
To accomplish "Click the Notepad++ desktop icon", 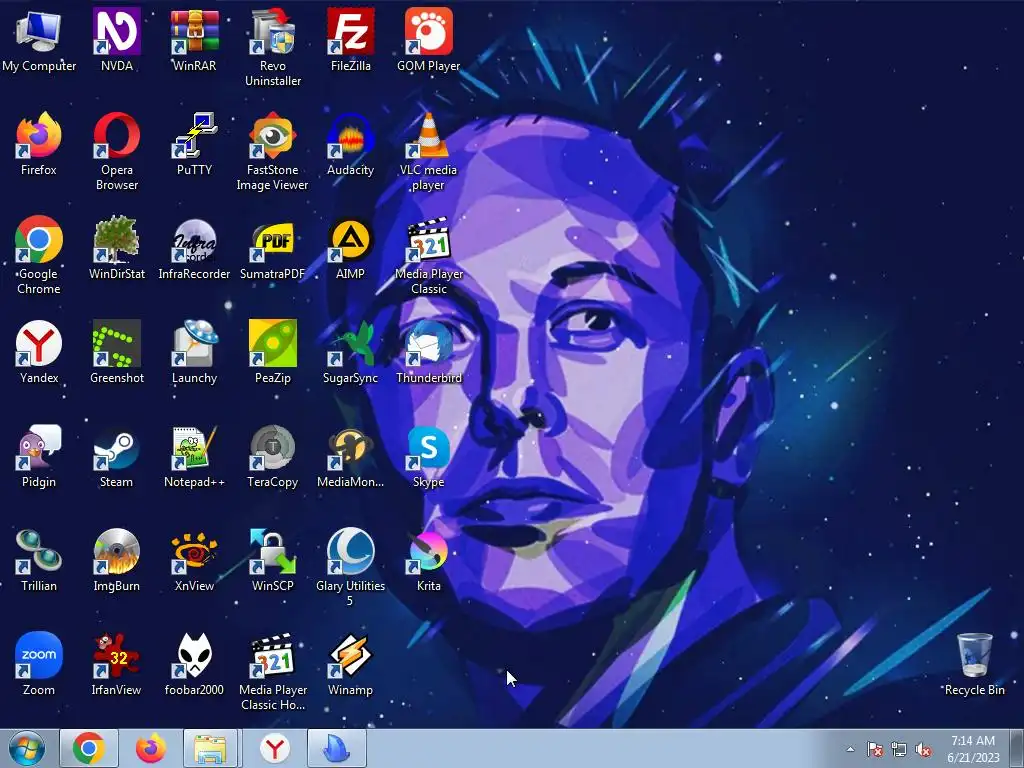I will (x=195, y=456).
